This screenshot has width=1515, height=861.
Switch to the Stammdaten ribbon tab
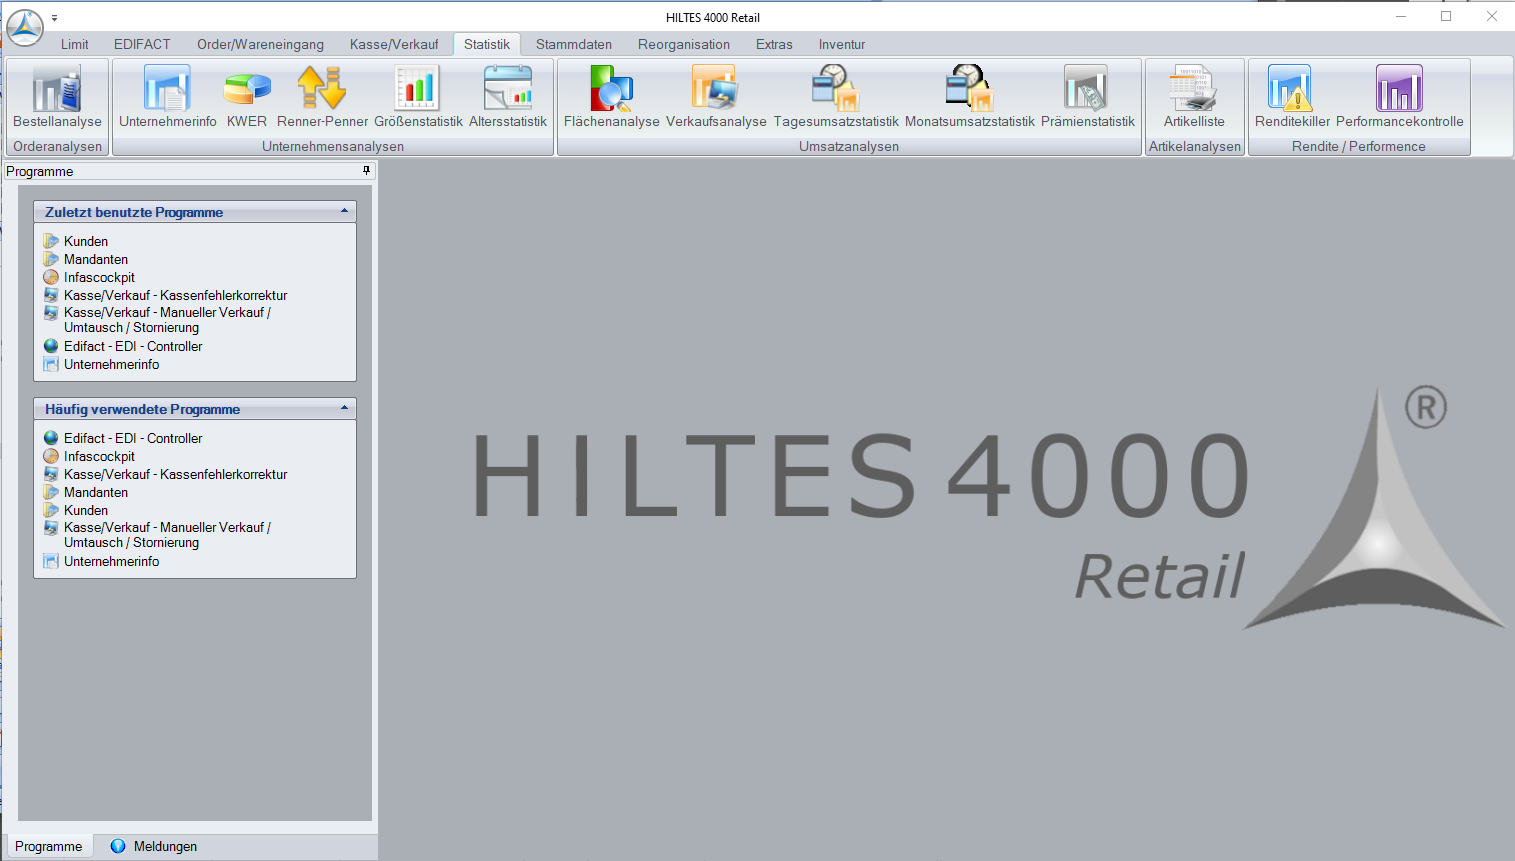573,44
